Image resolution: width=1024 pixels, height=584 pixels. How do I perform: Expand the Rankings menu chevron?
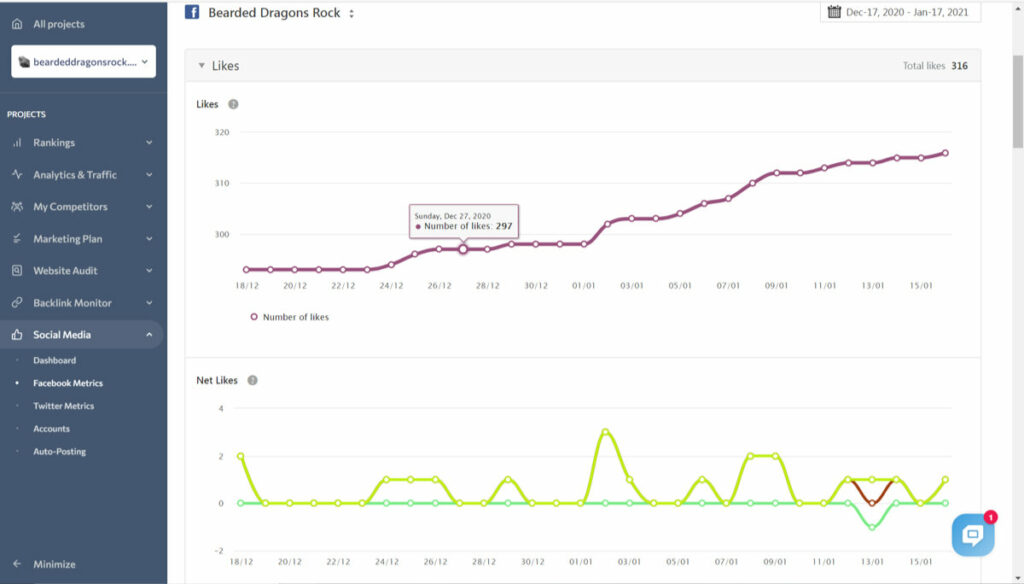(x=149, y=142)
